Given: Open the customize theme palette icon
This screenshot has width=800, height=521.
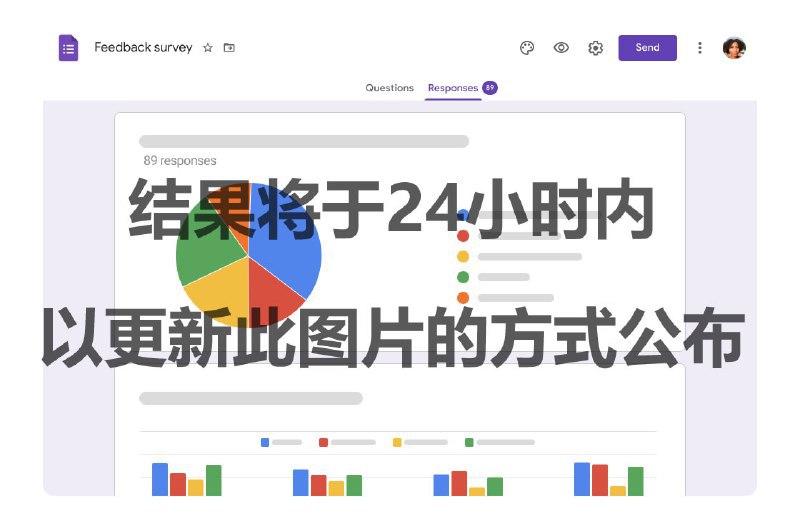Looking at the screenshot, I should [x=527, y=48].
